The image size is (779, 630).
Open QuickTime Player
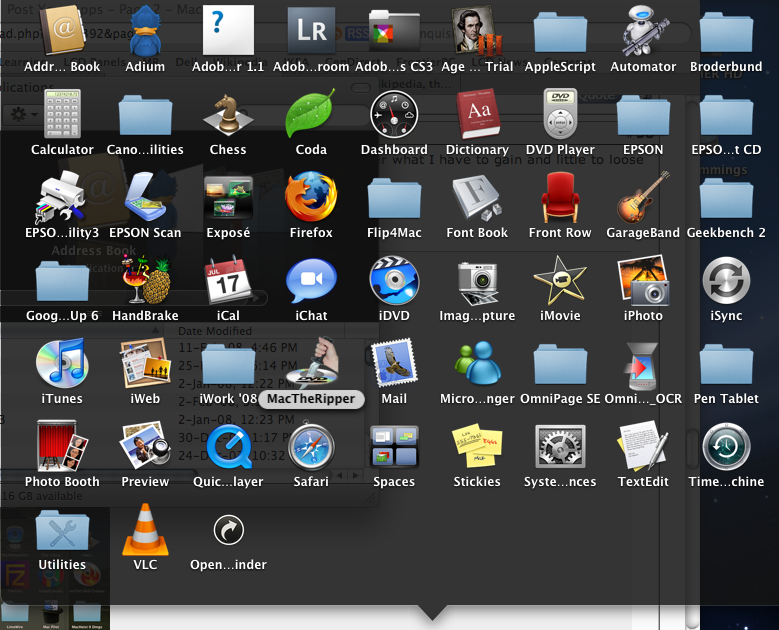coord(228,446)
